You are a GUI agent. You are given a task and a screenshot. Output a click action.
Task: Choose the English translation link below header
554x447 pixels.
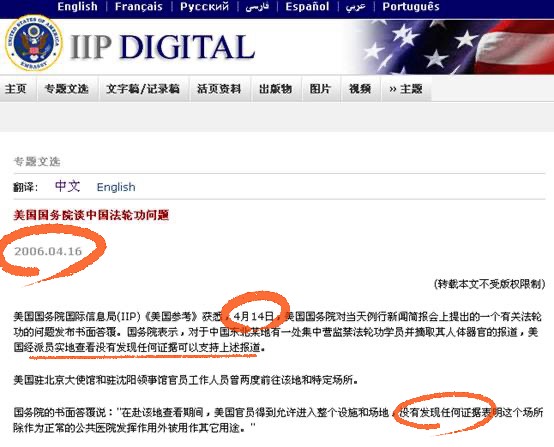pyautogui.click(x=116, y=187)
